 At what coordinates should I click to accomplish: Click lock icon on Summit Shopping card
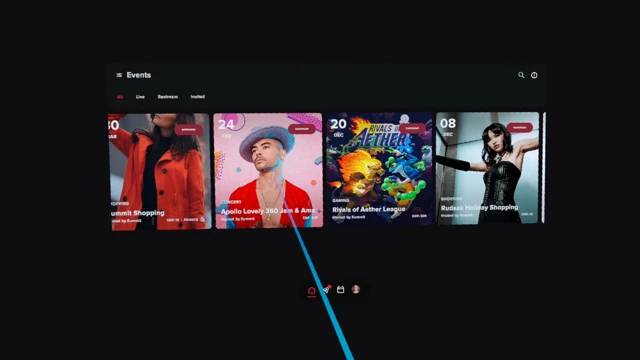(x=202, y=219)
